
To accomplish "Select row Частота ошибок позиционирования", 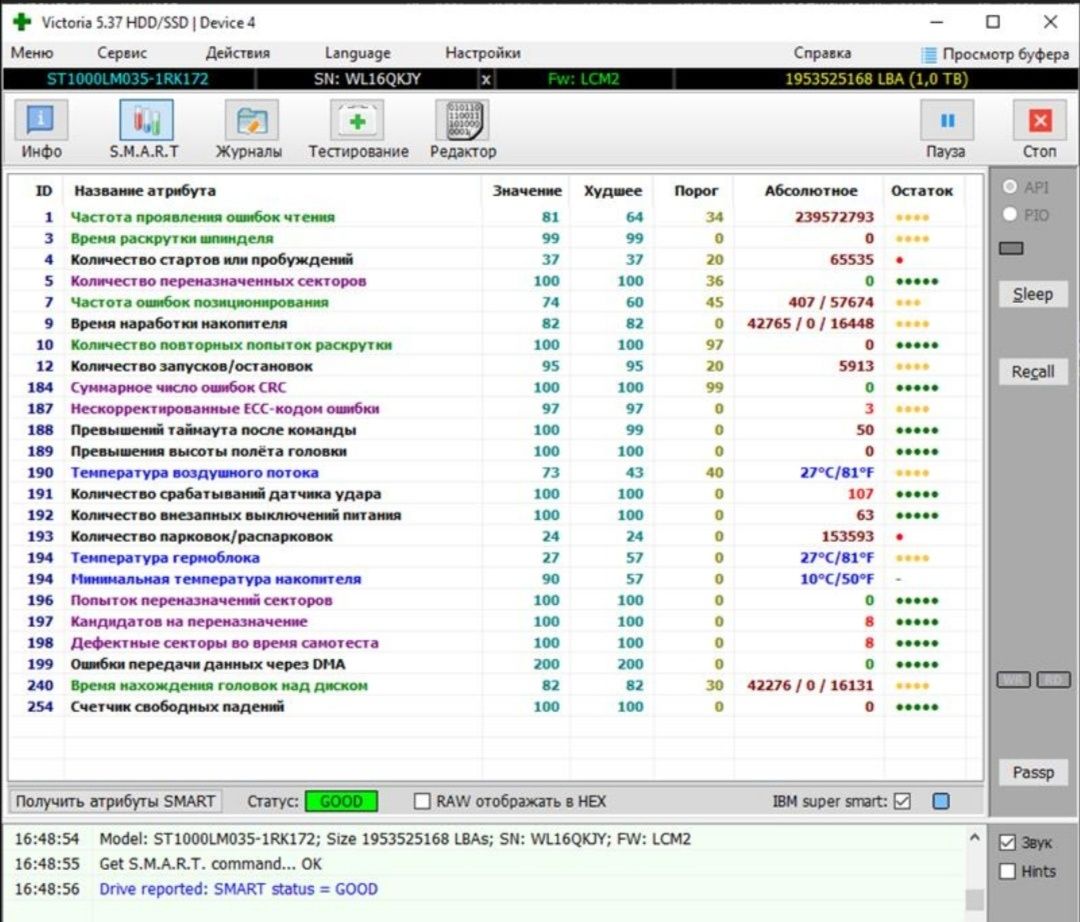I will click(x=496, y=302).
